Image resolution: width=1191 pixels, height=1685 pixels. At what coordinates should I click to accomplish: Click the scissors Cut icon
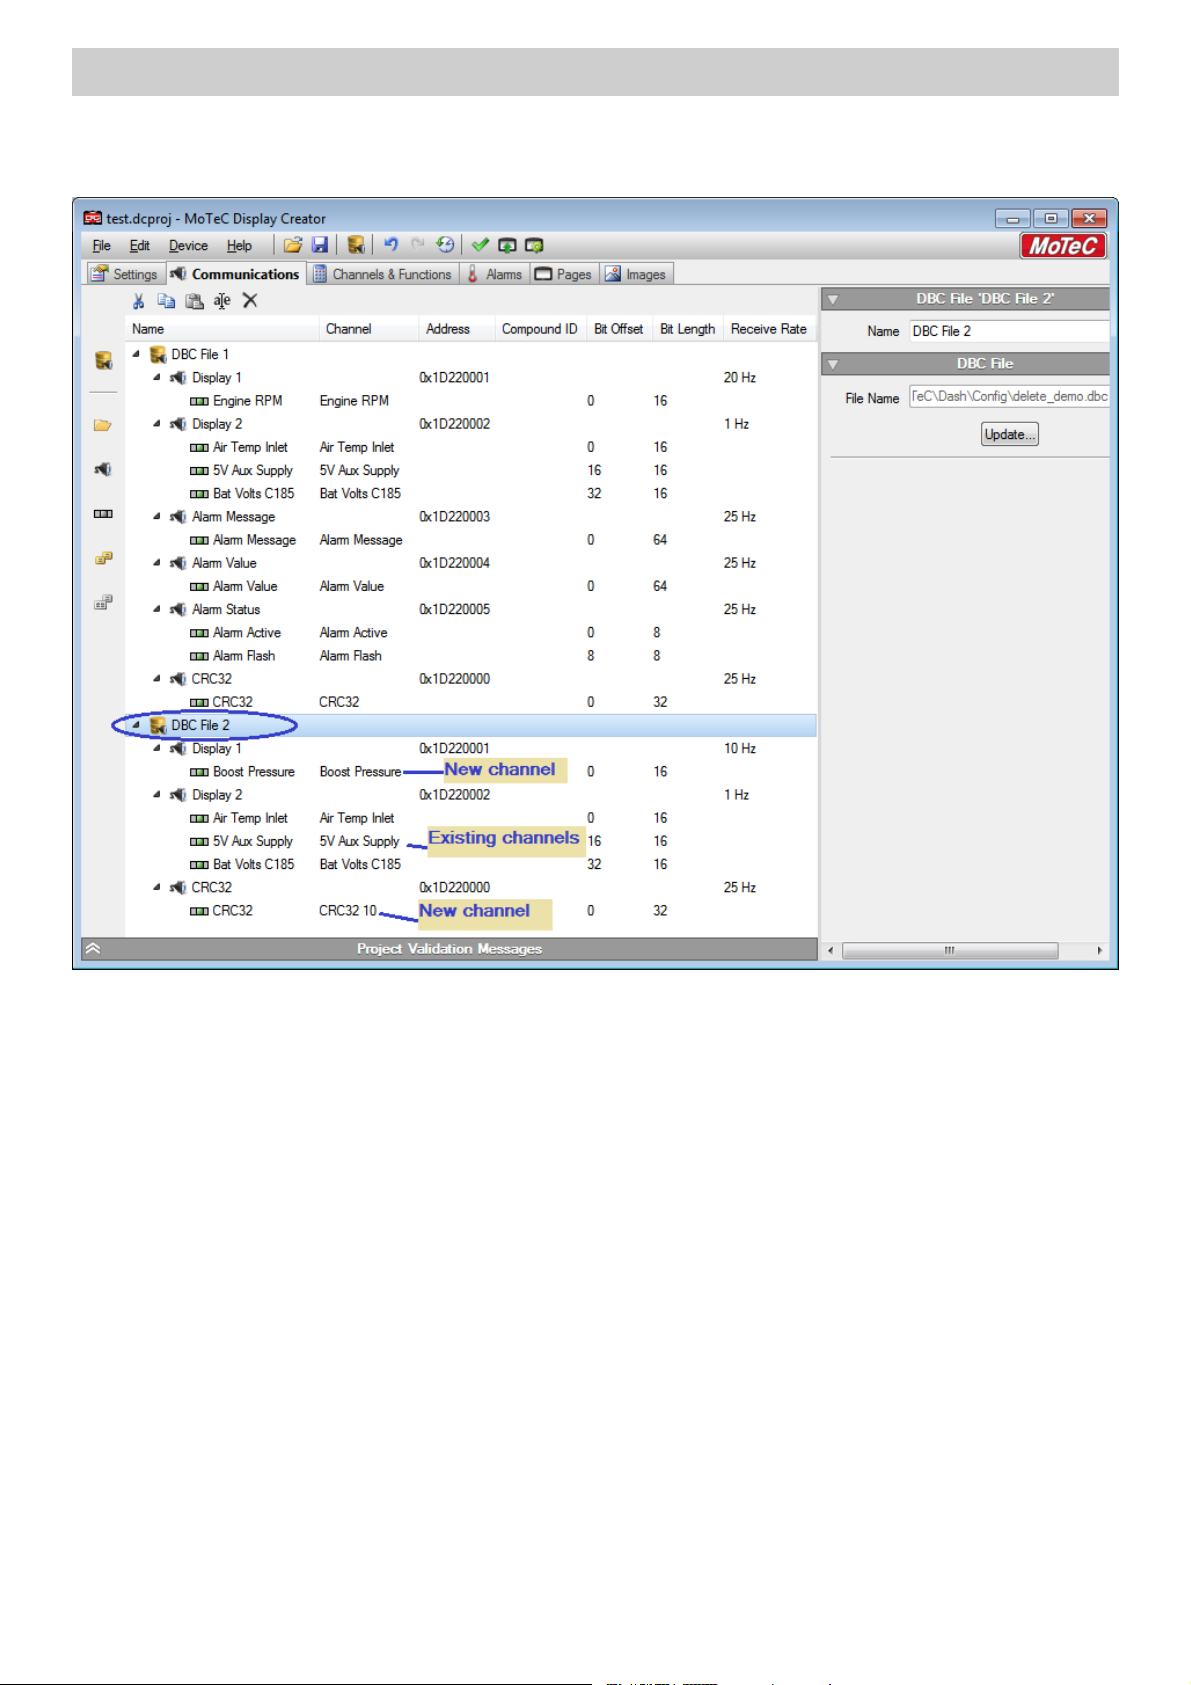(x=139, y=301)
